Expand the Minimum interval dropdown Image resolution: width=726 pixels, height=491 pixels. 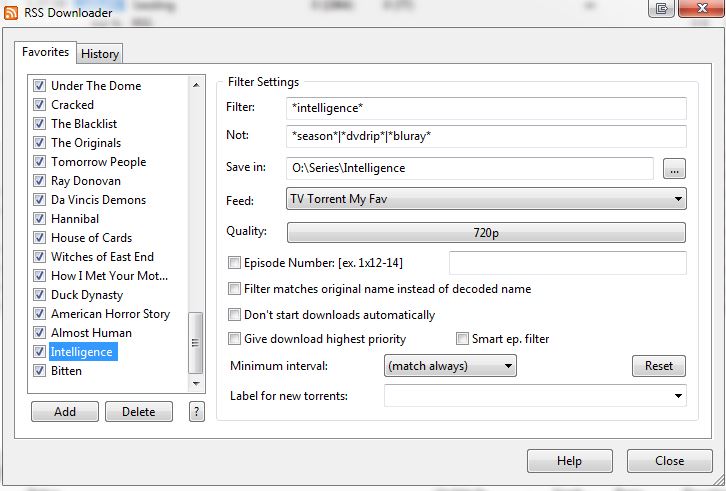pos(450,366)
